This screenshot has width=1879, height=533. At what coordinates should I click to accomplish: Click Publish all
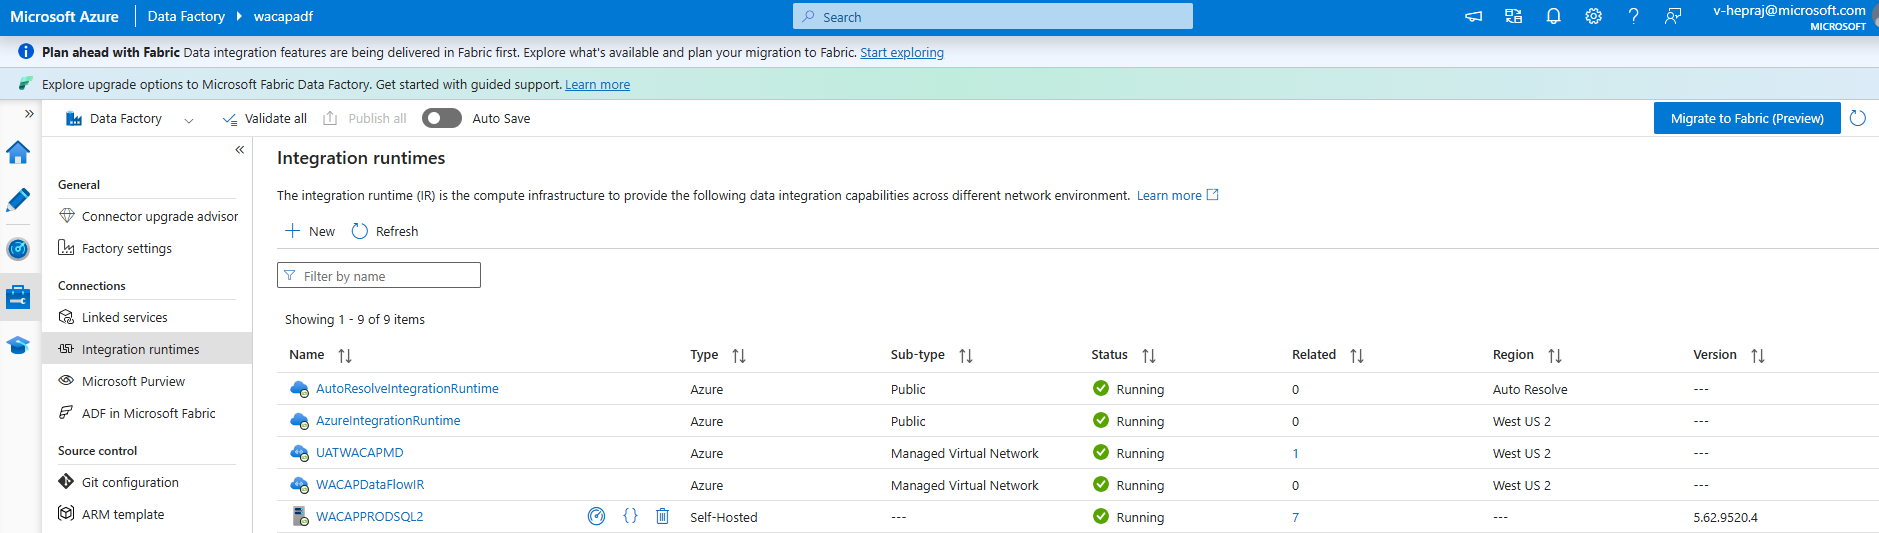365,118
